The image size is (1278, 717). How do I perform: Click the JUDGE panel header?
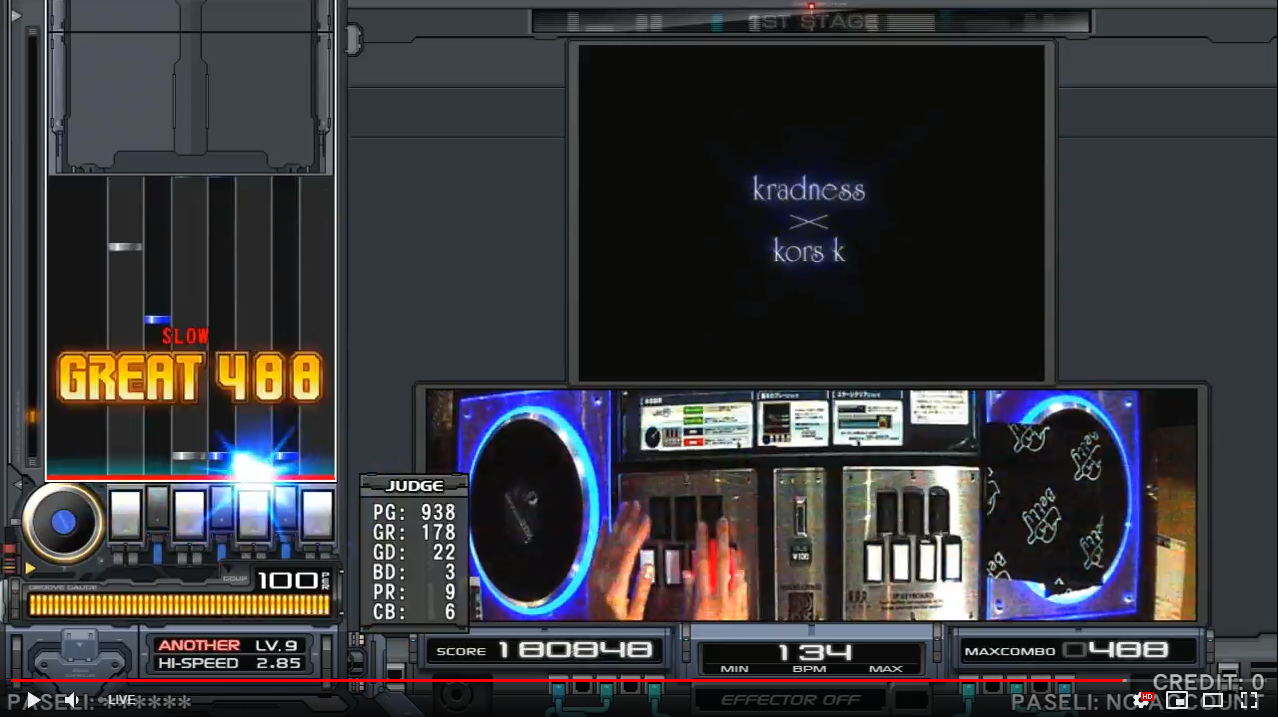point(414,485)
